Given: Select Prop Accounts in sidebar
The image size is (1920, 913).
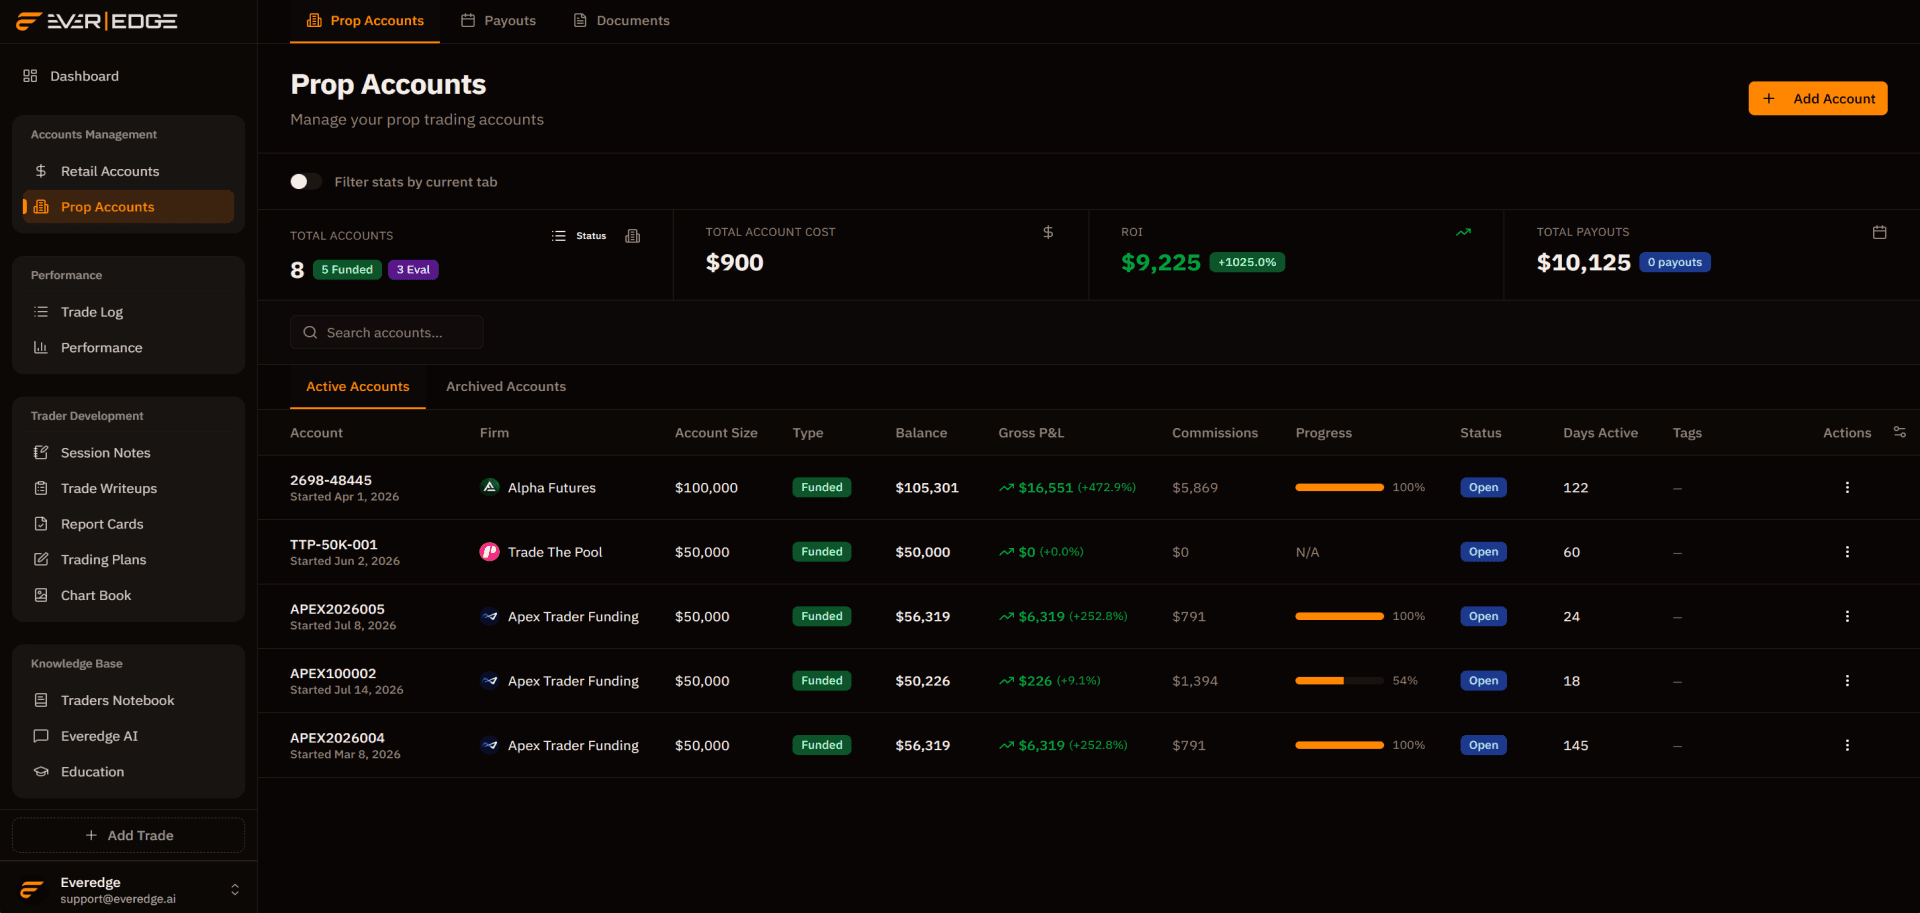Looking at the screenshot, I should point(128,207).
